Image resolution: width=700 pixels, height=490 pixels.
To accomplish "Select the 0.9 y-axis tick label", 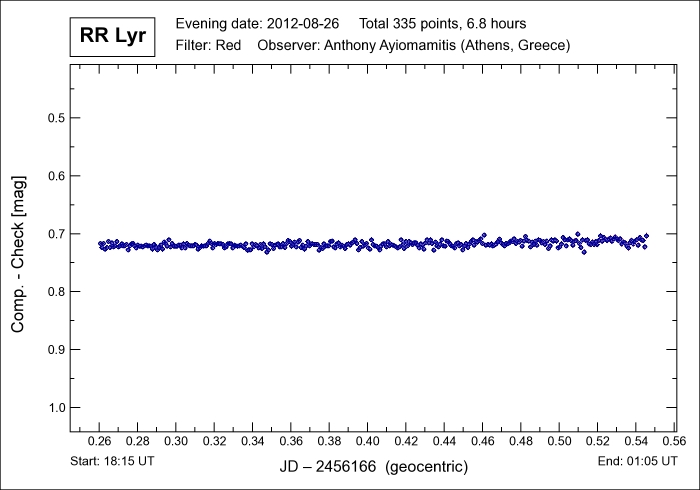I will point(57,350).
